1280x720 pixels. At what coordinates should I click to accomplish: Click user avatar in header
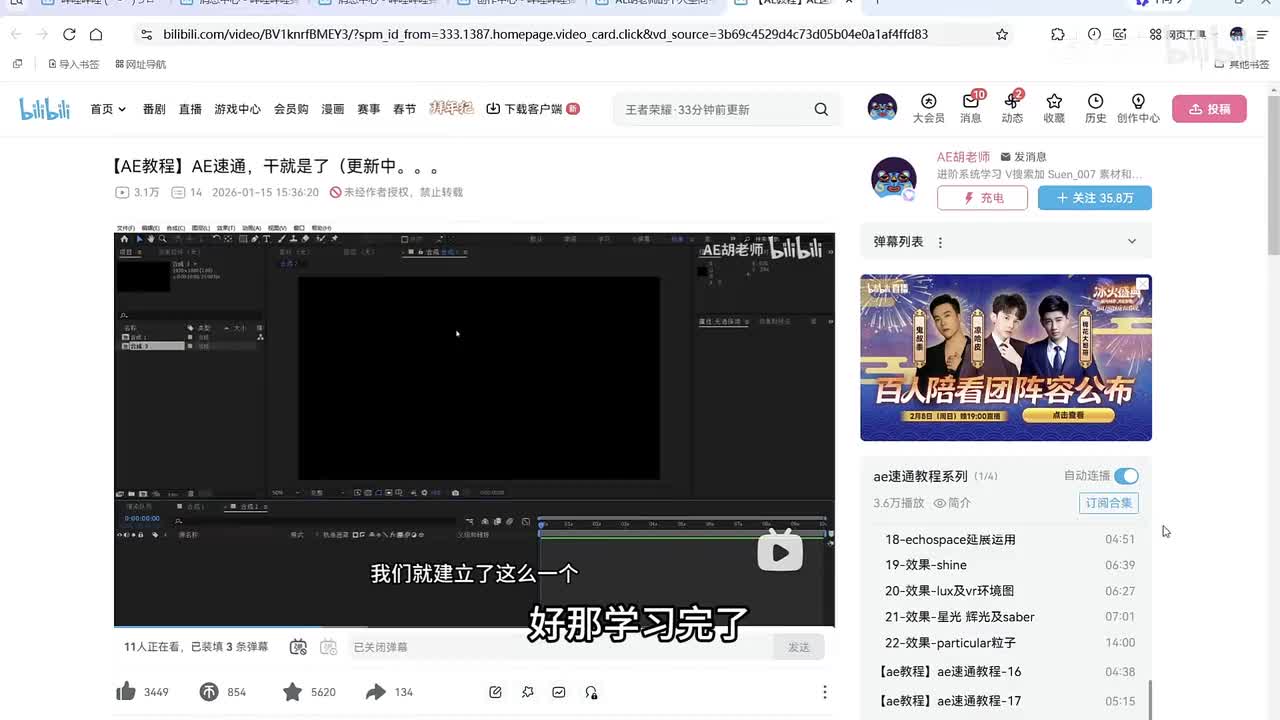882,108
